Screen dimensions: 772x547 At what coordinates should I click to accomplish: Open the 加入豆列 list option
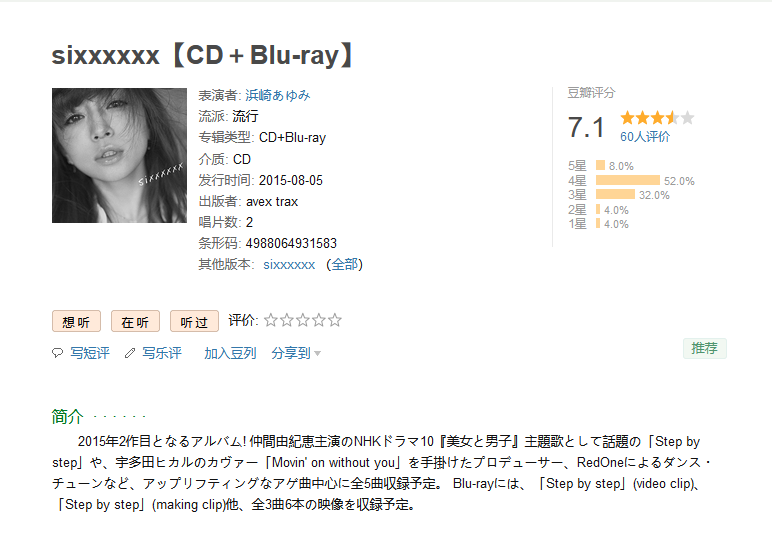coord(230,353)
